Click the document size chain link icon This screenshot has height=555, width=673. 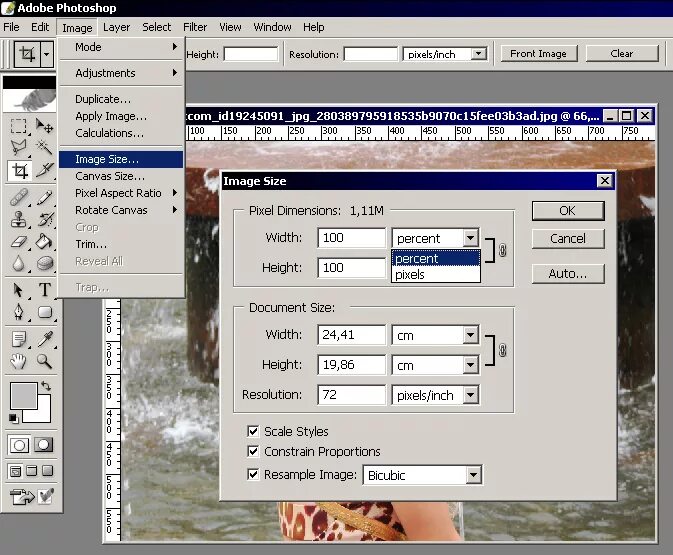[x=503, y=350]
